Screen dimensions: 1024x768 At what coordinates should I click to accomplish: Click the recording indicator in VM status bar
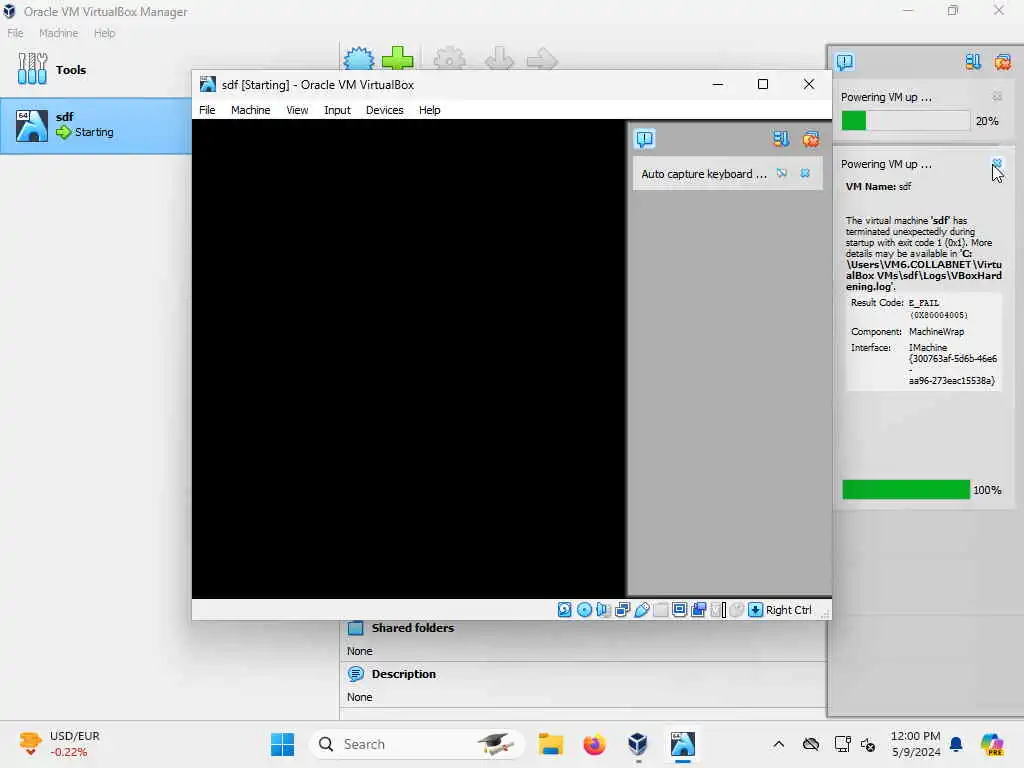click(699, 610)
